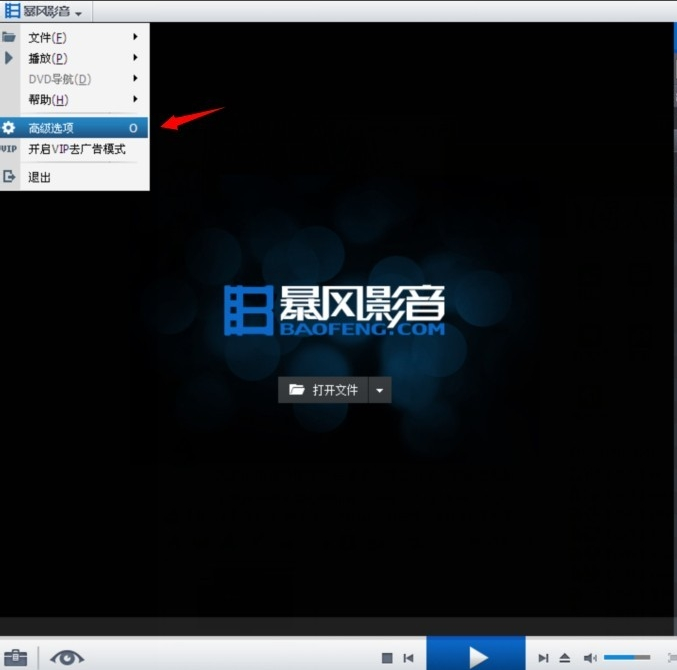Mute the volume speaker icon
Viewport: 677px width, 670px height.
pos(590,658)
